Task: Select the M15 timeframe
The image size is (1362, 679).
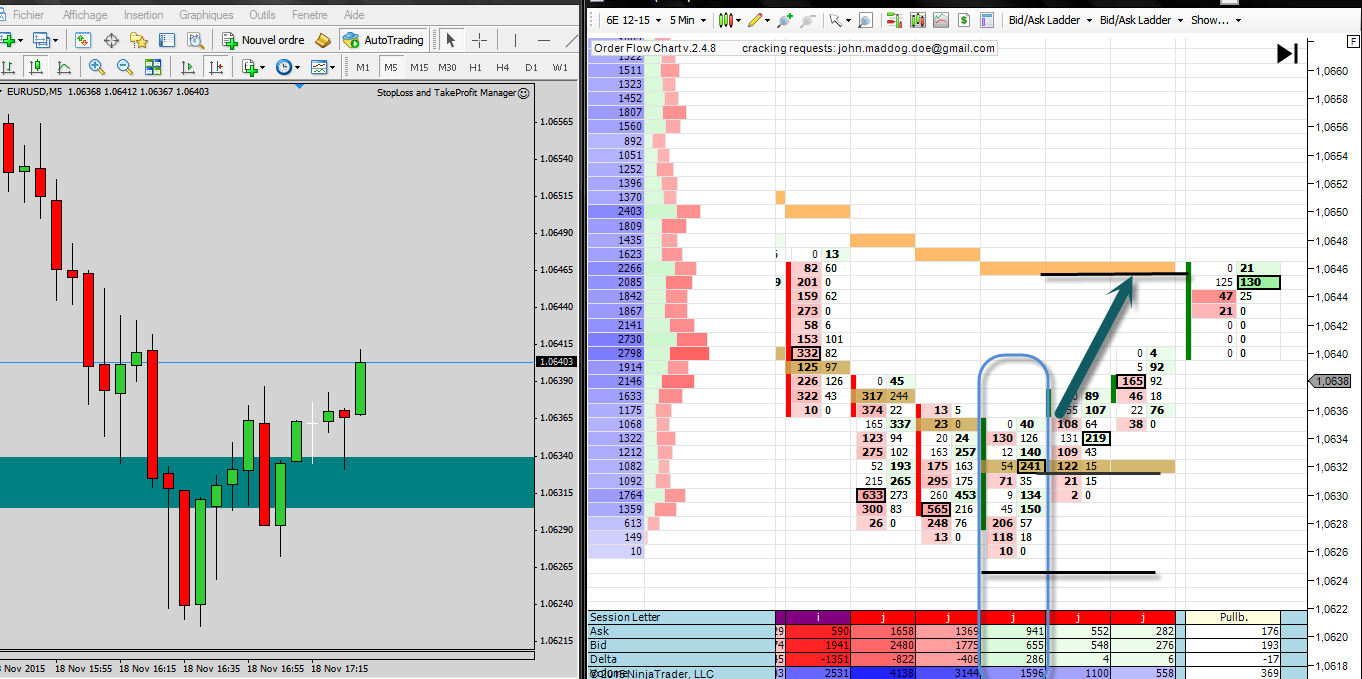Action: 419,67
